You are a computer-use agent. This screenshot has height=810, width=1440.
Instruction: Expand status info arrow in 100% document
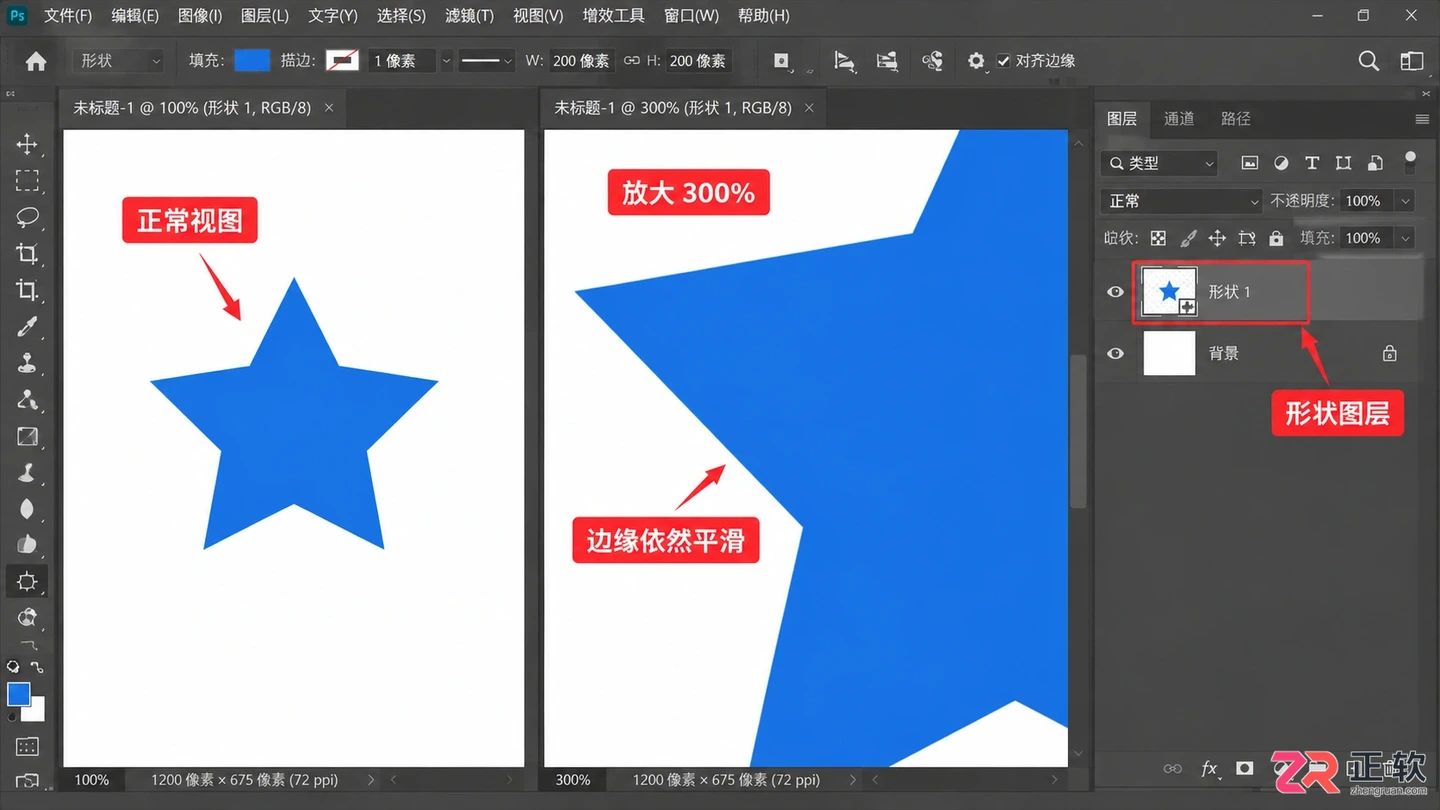371,779
